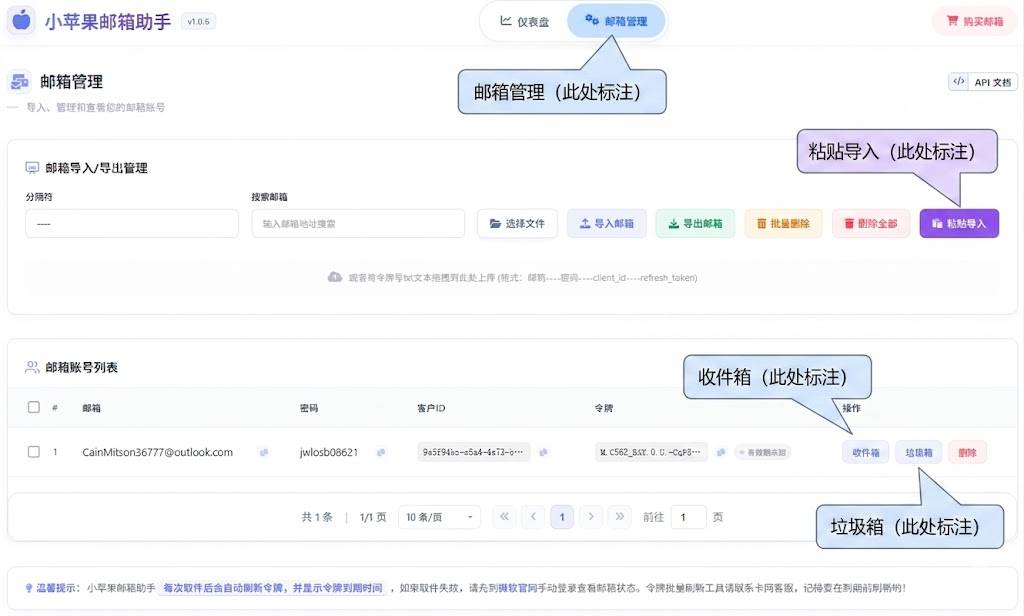Copy the password jwlosb08621 icon
The image size is (1024, 616).
[x=381, y=452]
